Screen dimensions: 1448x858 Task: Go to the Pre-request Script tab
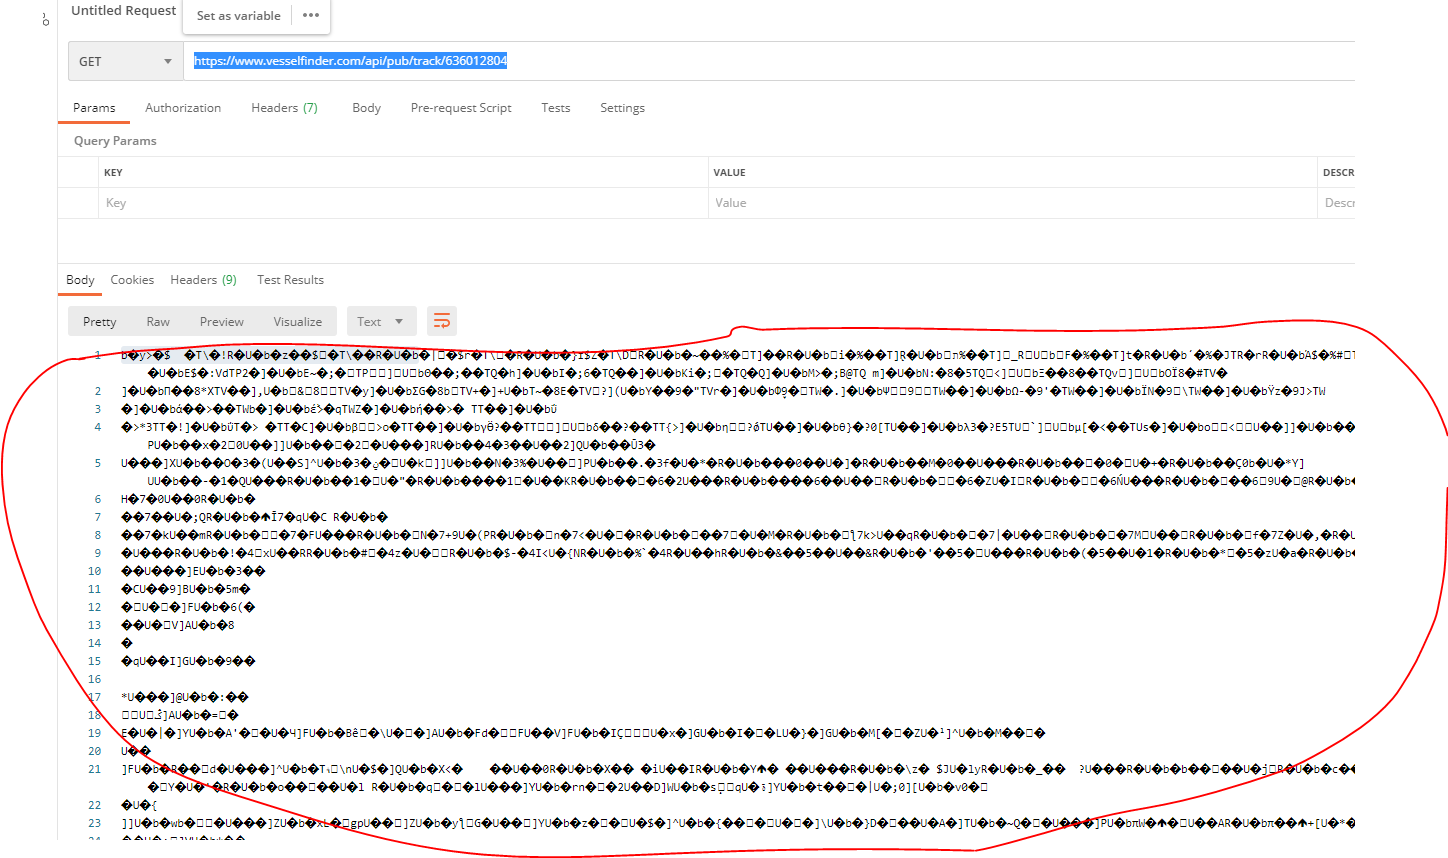pyautogui.click(x=461, y=108)
